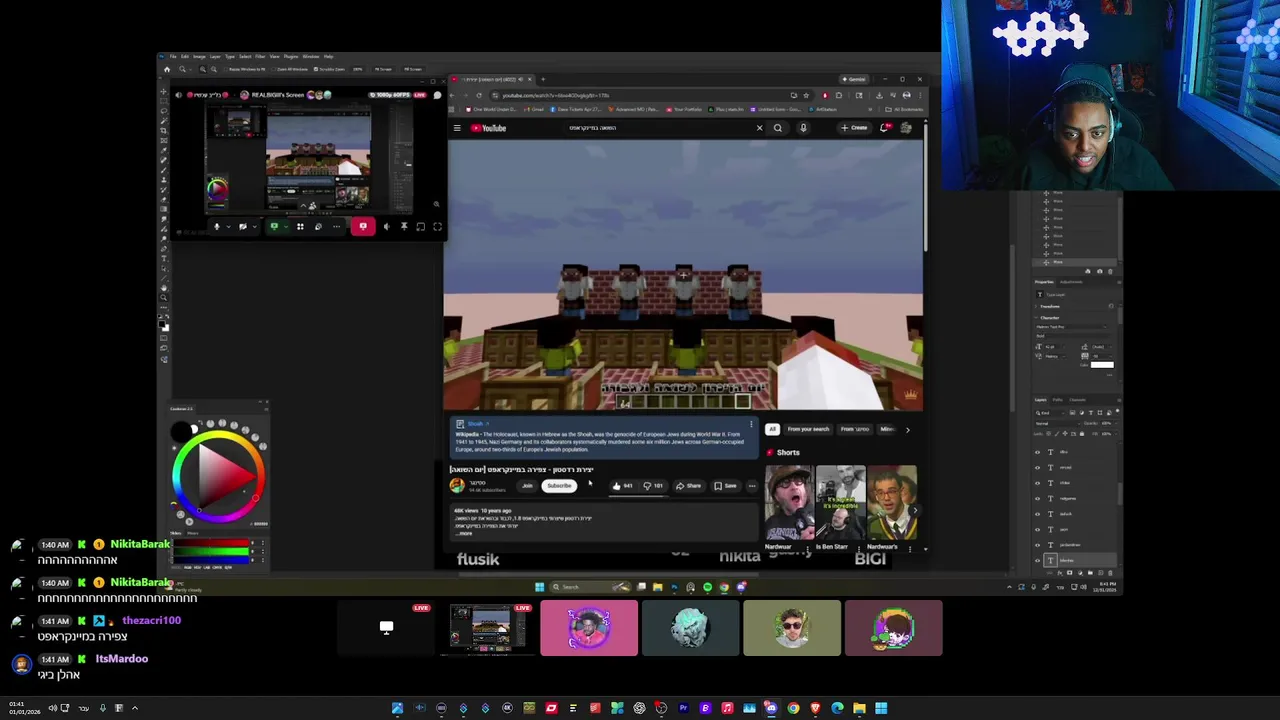Image resolution: width=1280 pixels, height=720 pixels.
Task: Adjust the green RGB slider bar
Action: coord(211,550)
